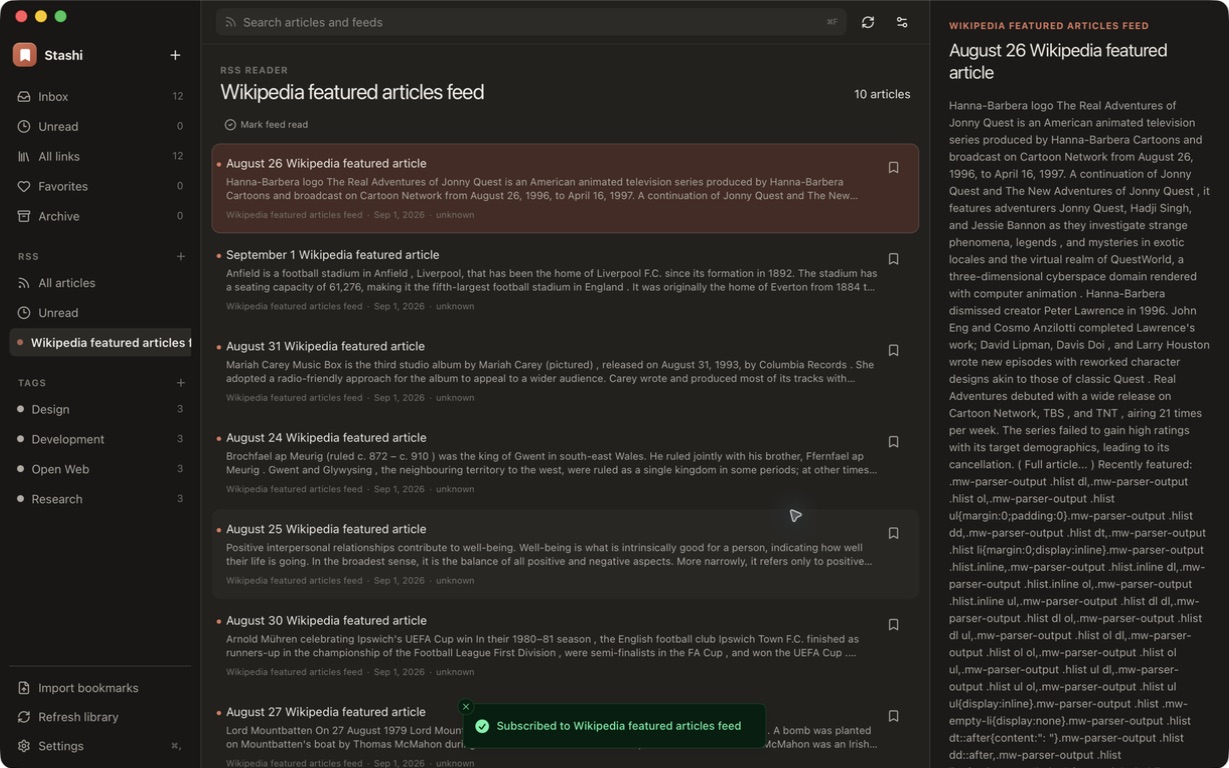Open All articles under RSS

100,283
